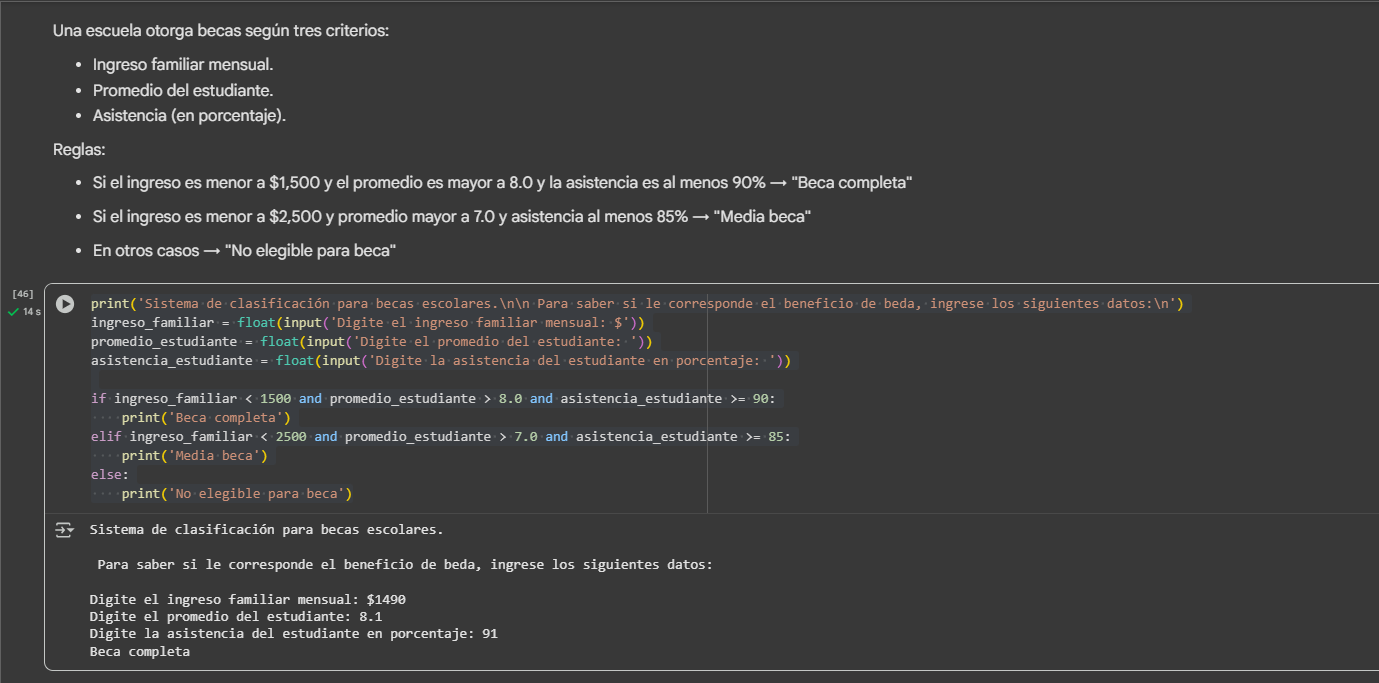
Task: Click the 'Reglas:' paragraph
Action: (79, 150)
